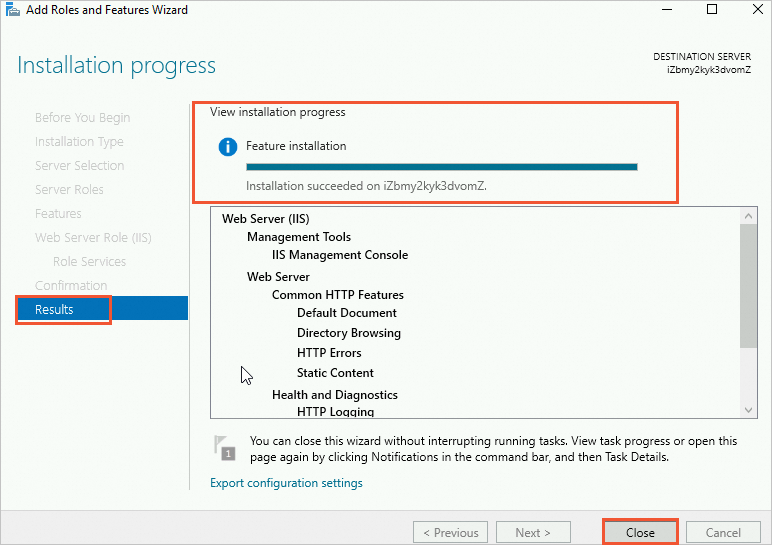Click the 'Feature installation' label
This screenshot has height=545, width=772.
pos(296,146)
